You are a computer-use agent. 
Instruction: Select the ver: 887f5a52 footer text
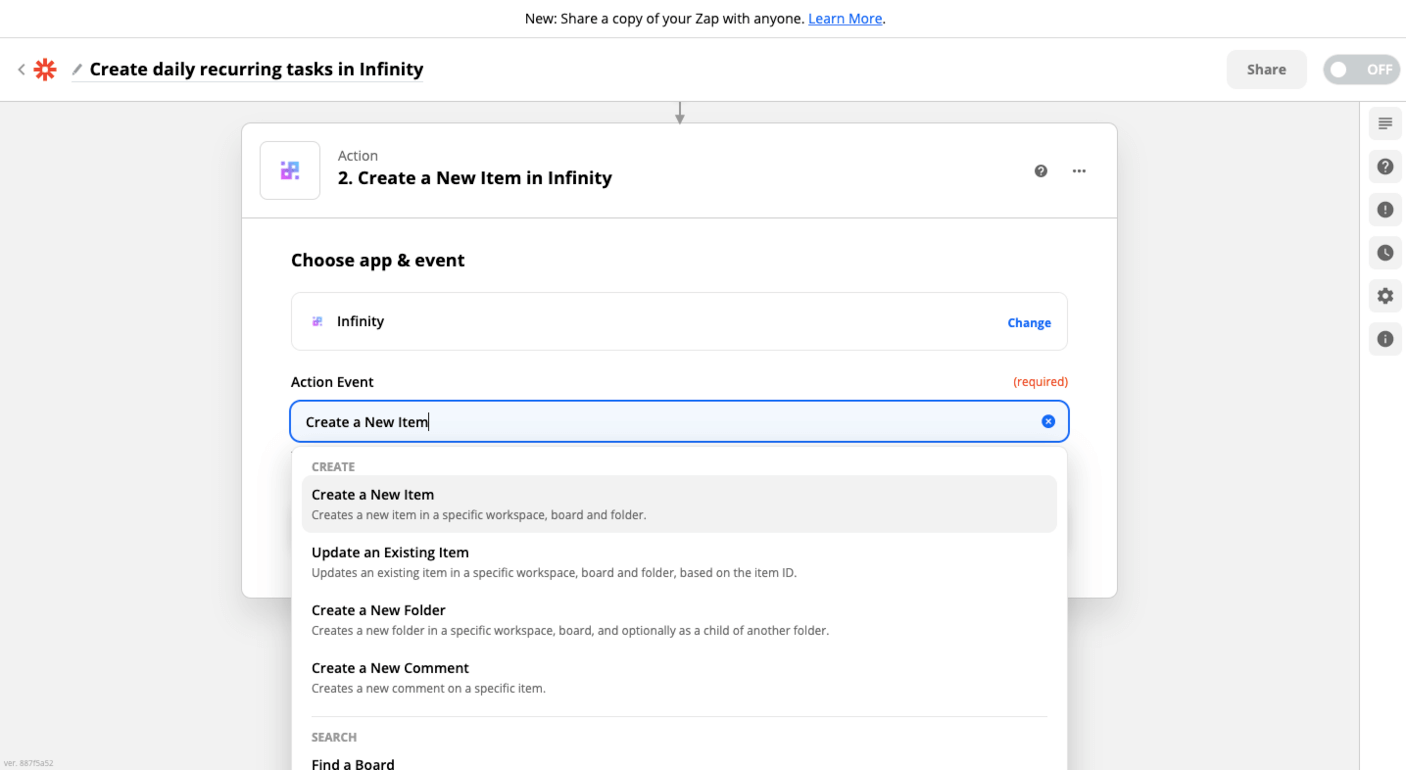click(x=28, y=763)
